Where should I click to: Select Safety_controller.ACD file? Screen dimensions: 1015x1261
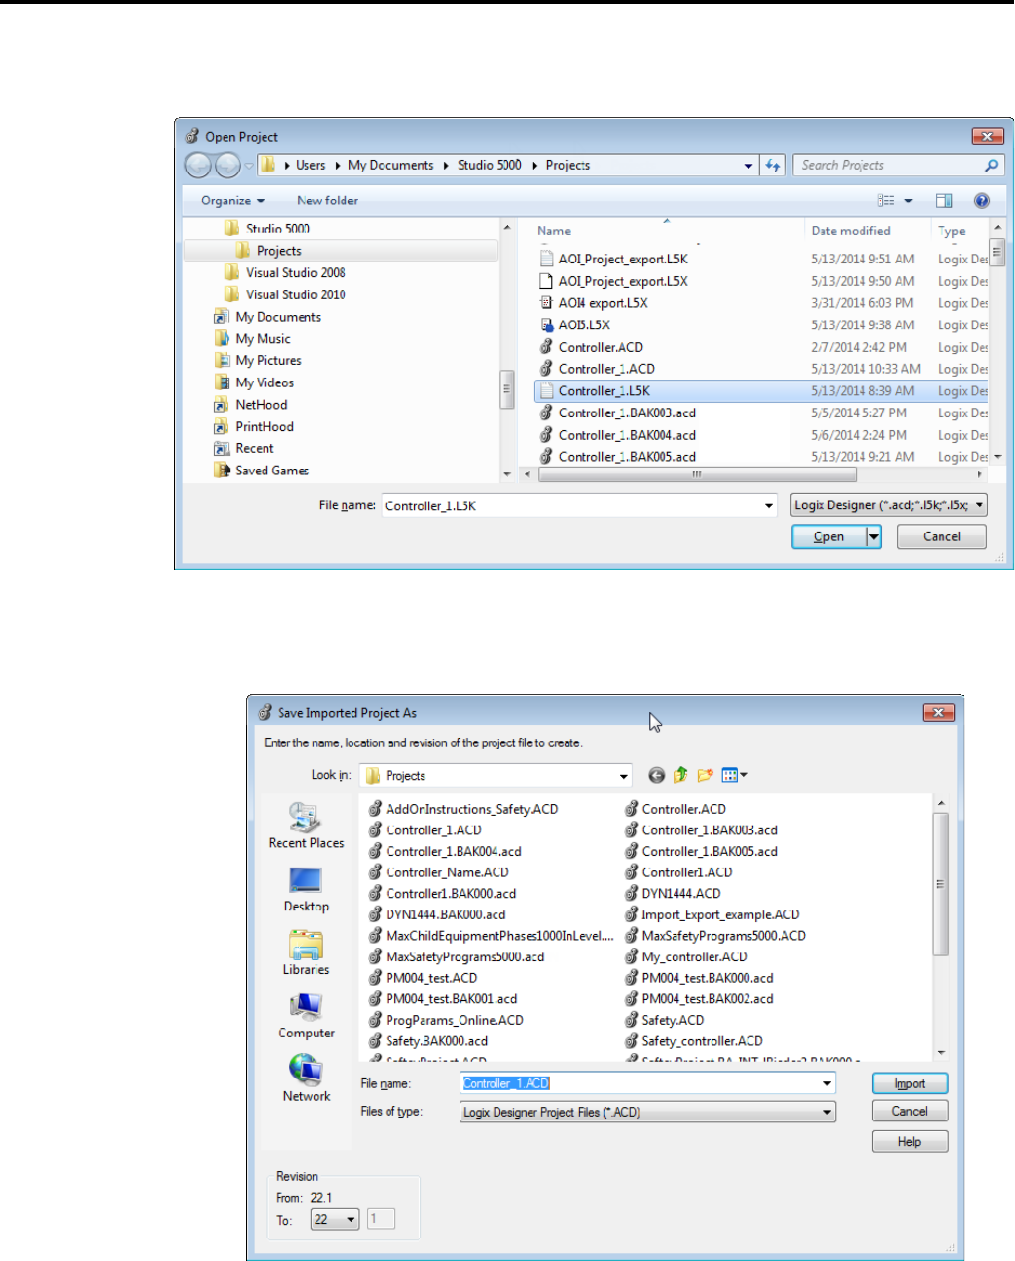[693, 1041]
